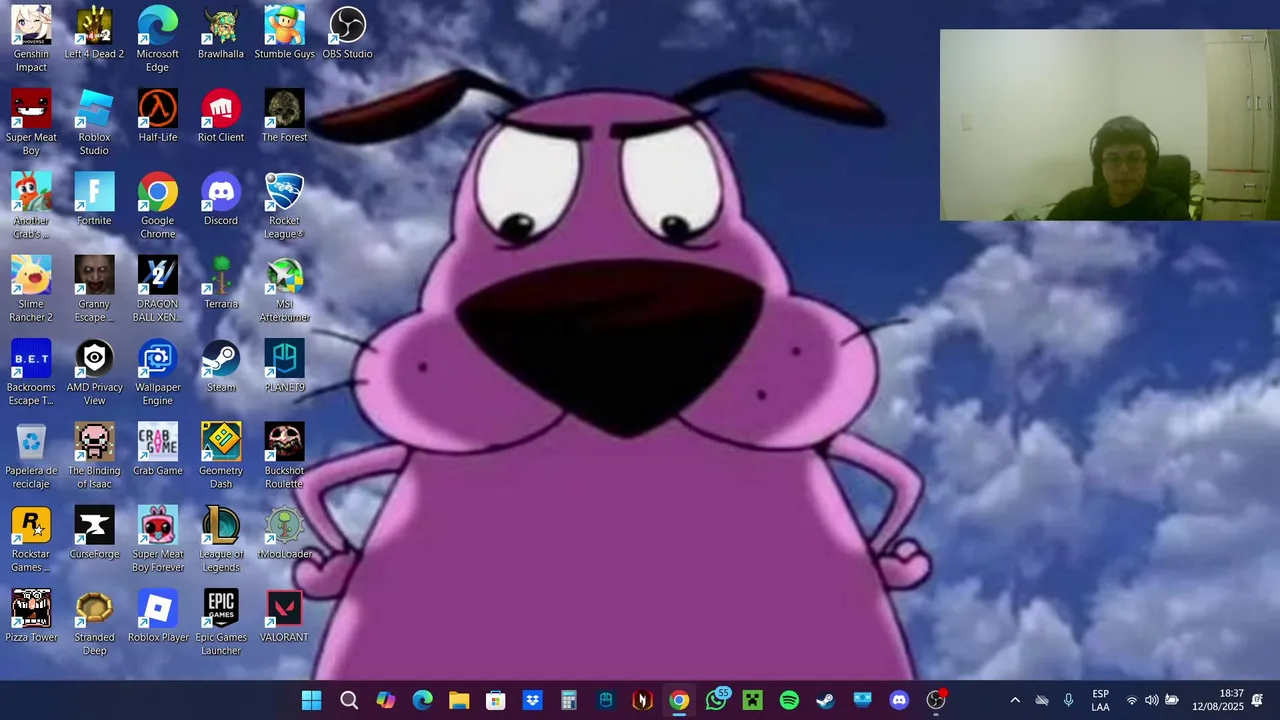This screenshot has width=1280, height=720.
Task: Open Discord from the taskbar
Action: pyautogui.click(x=899, y=700)
